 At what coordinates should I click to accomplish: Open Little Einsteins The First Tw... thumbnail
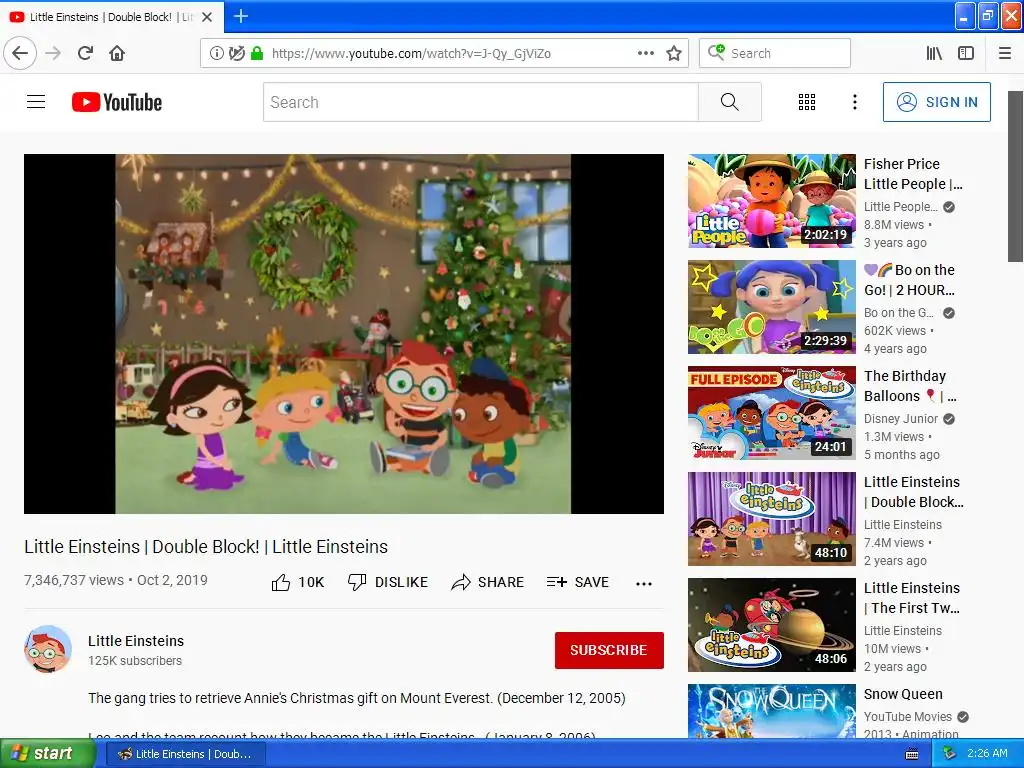(x=771, y=625)
